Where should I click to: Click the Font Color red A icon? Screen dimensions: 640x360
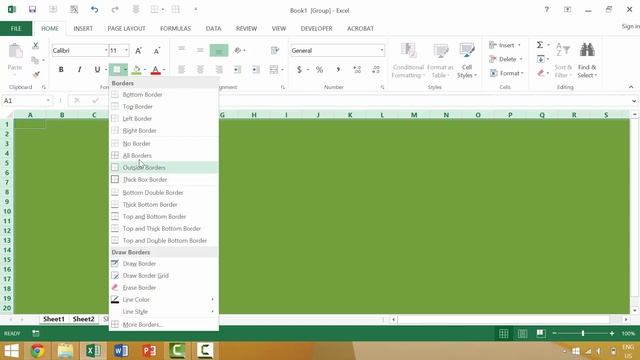coord(155,70)
